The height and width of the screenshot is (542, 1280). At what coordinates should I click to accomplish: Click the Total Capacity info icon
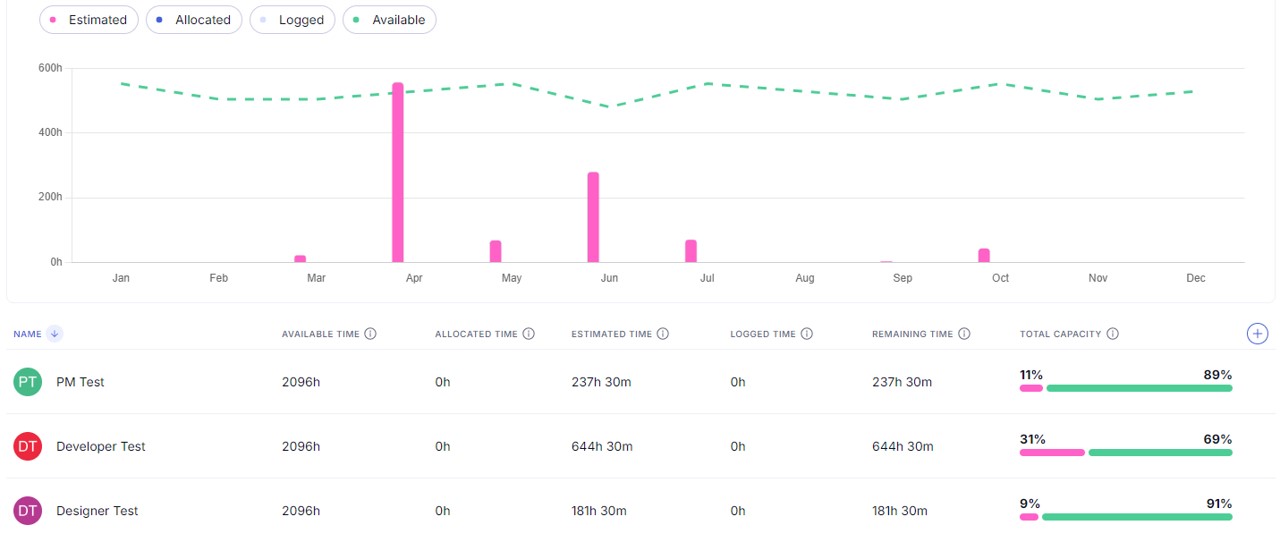[x=1113, y=334]
